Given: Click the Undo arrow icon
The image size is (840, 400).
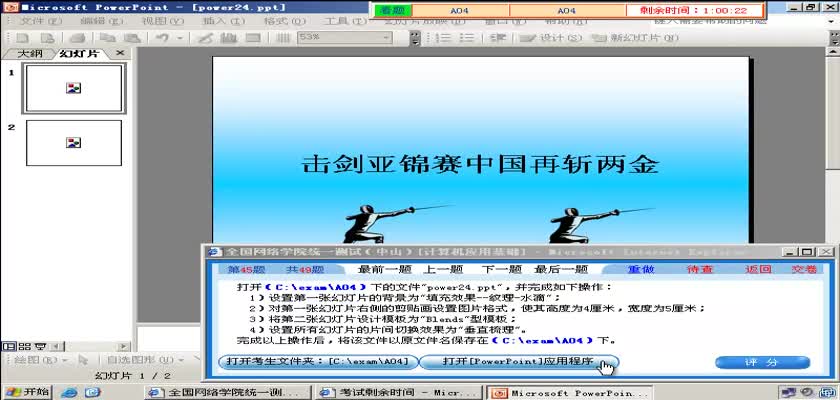Looking at the screenshot, I should [x=163, y=38].
